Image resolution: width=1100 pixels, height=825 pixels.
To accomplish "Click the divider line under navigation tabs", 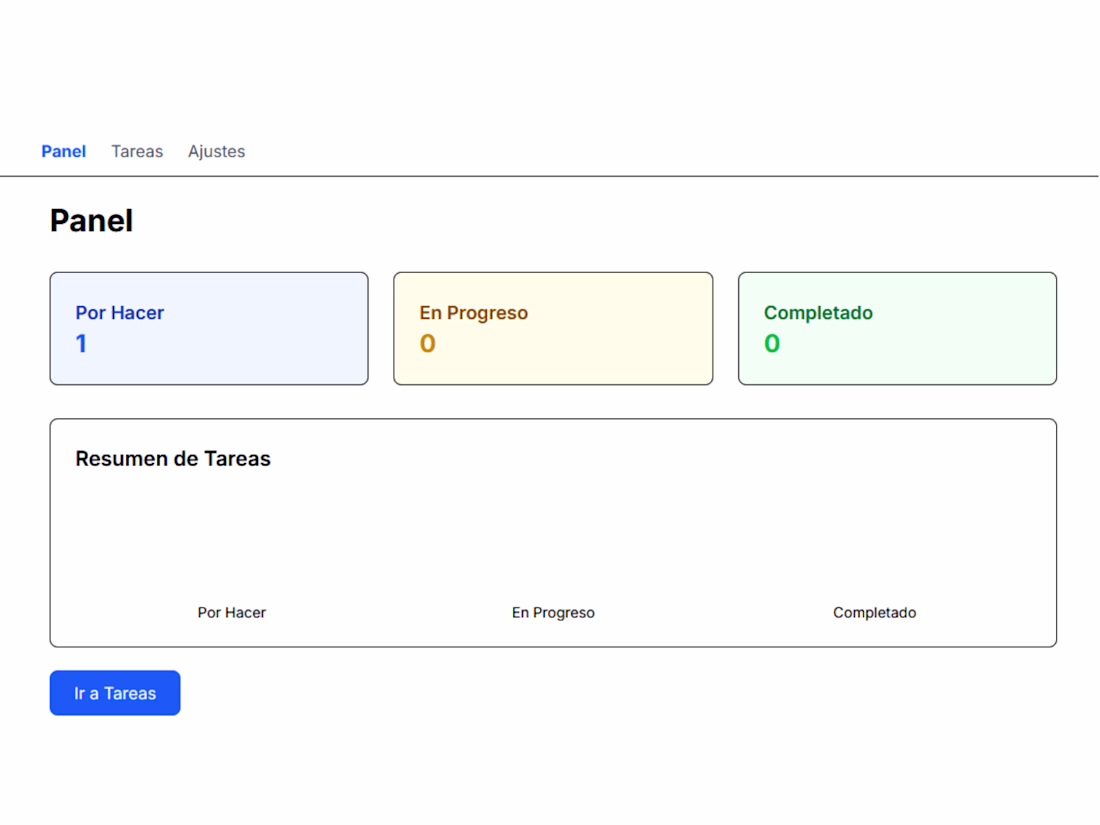I will [x=550, y=176].
